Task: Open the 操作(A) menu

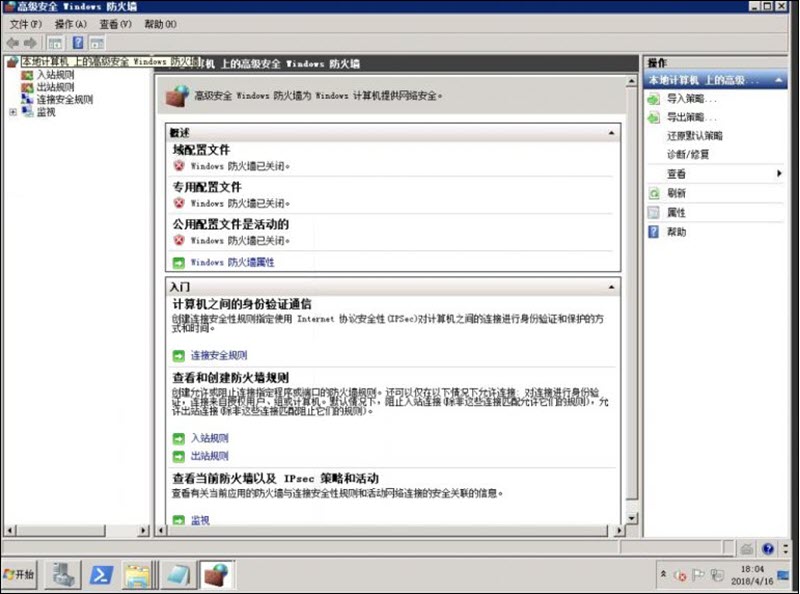Action: point(70,24)
